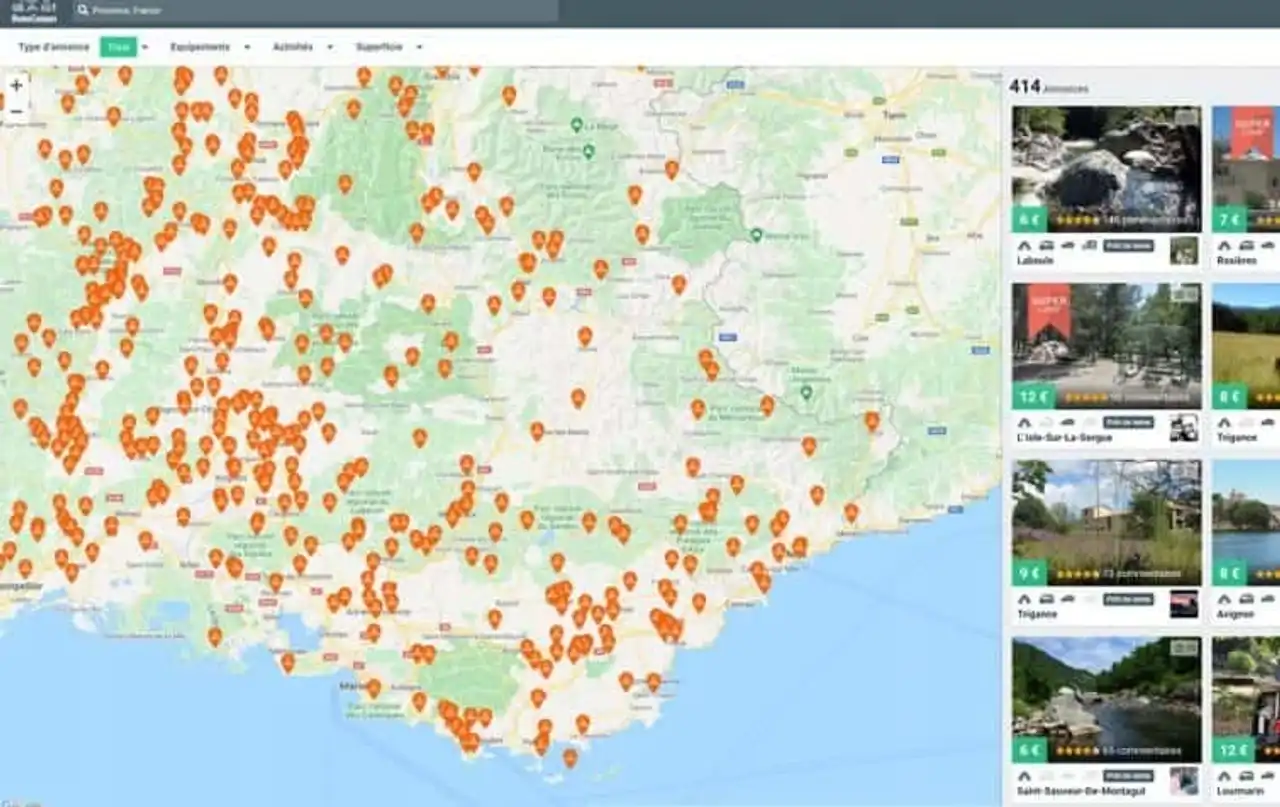Click the badge button on Trigance listing
Screen dimensions: 1280x807
click(1128, 599)
